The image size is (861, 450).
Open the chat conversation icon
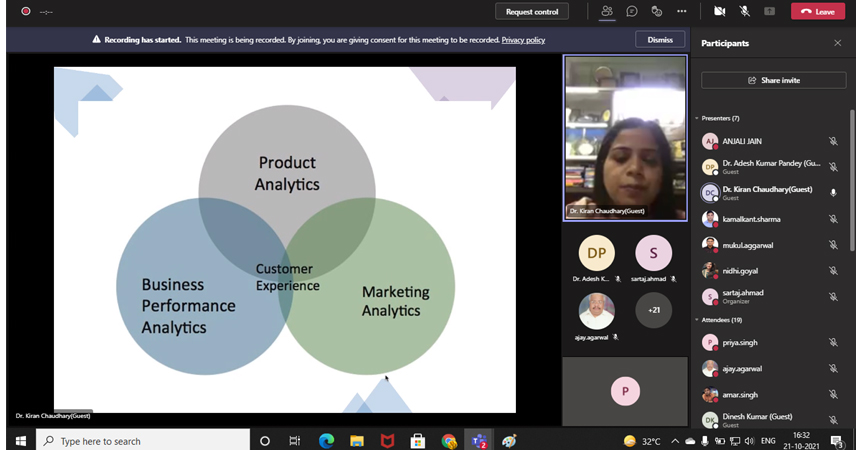pos(632,11)
